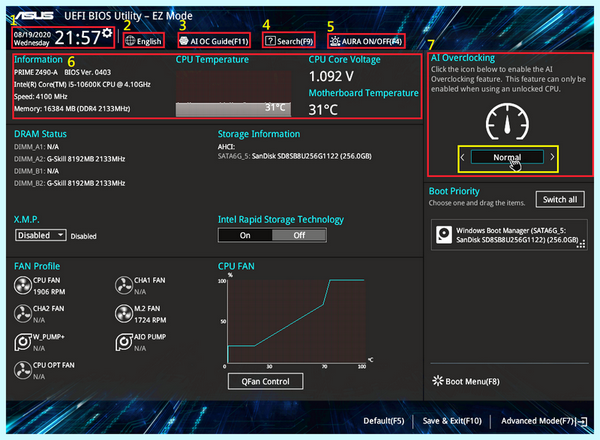This screenshot has height=440, width=600.
Task: Click the Switch all button
Action: click(x=560, y=199)
